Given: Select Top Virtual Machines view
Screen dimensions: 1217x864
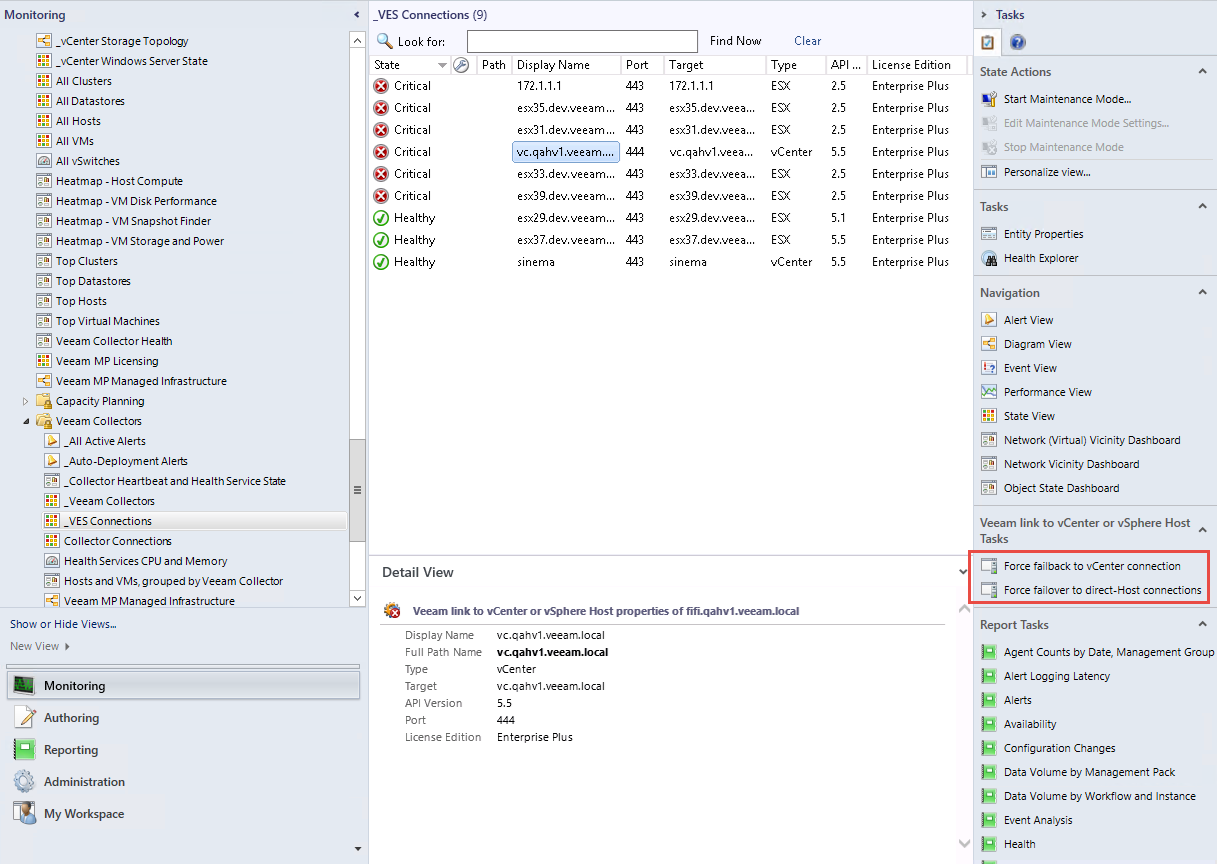Looking at the screenshot, I should (108, 321).
